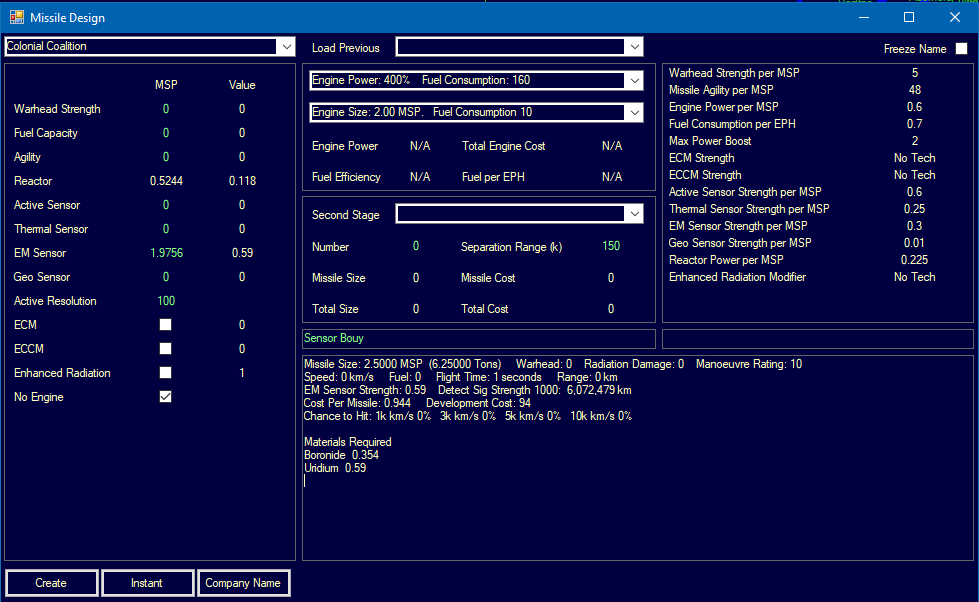
Task: Maximize the Missile Design window
Action: [x=909, y=17]
